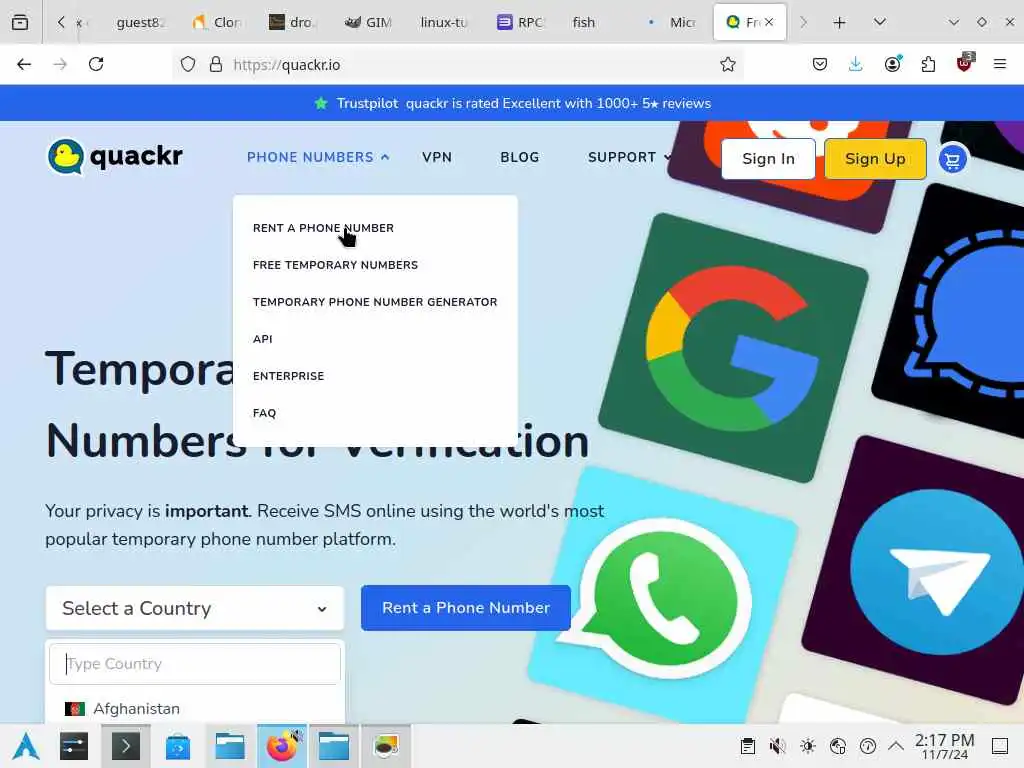This screenshot has width=1024, height=768.
Task: Click the browser Back arrow button
Action: 24,64
